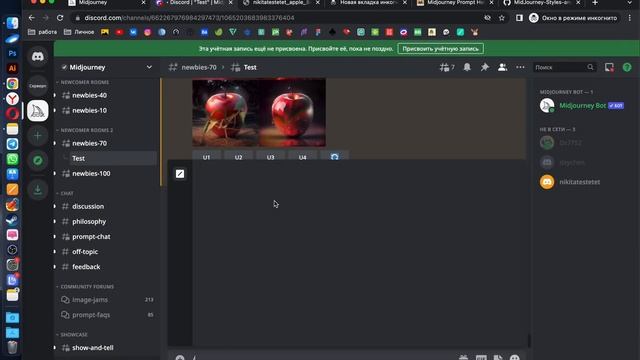Collapse the COMMUNITY FORUMS category
Screen dimensions: 640x360
point(85,287)
